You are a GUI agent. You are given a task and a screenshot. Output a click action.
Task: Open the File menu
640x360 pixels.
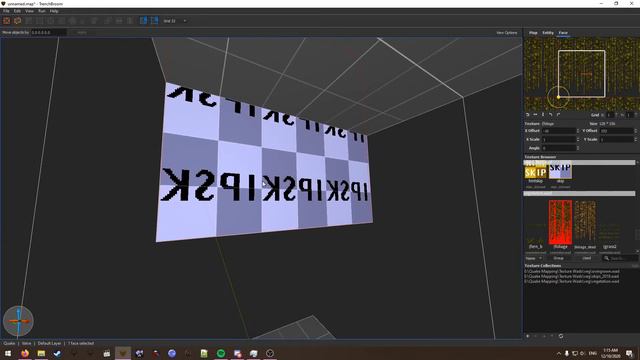(x=6, y=11)
